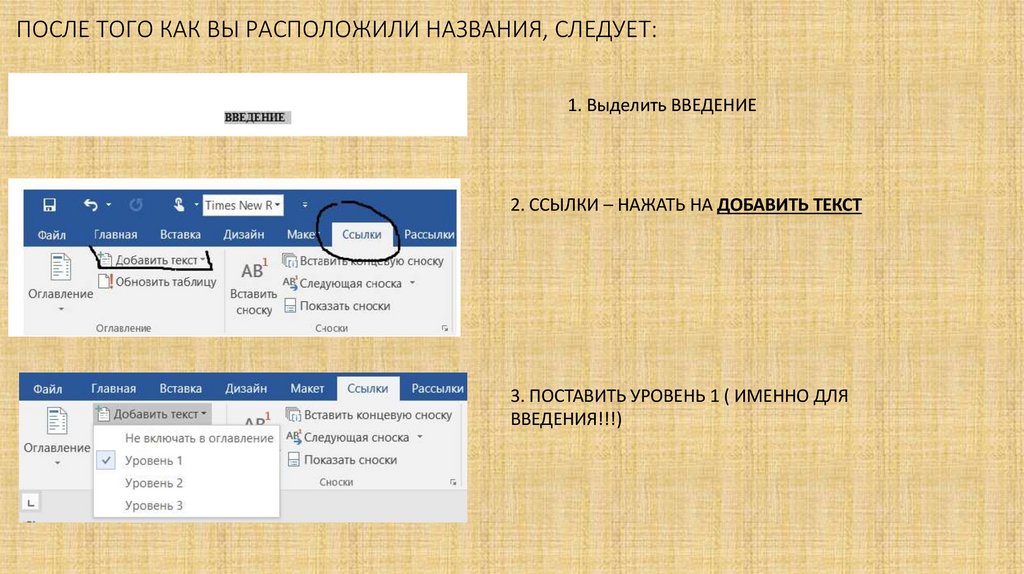1024x574 pixels.
Task: Open the Сноски dialog launcher in upper ribbon
Action: (445, 328)
